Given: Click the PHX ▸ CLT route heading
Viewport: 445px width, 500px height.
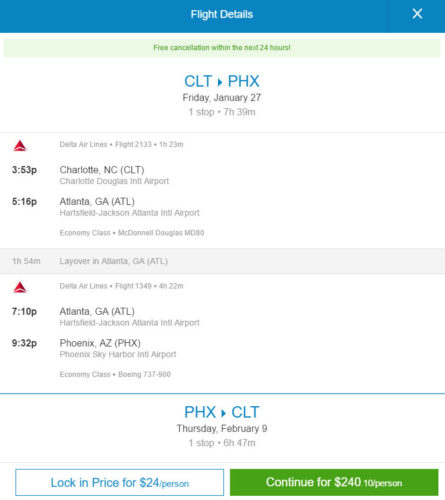Looking at the screenshot, I should (222, 412).
